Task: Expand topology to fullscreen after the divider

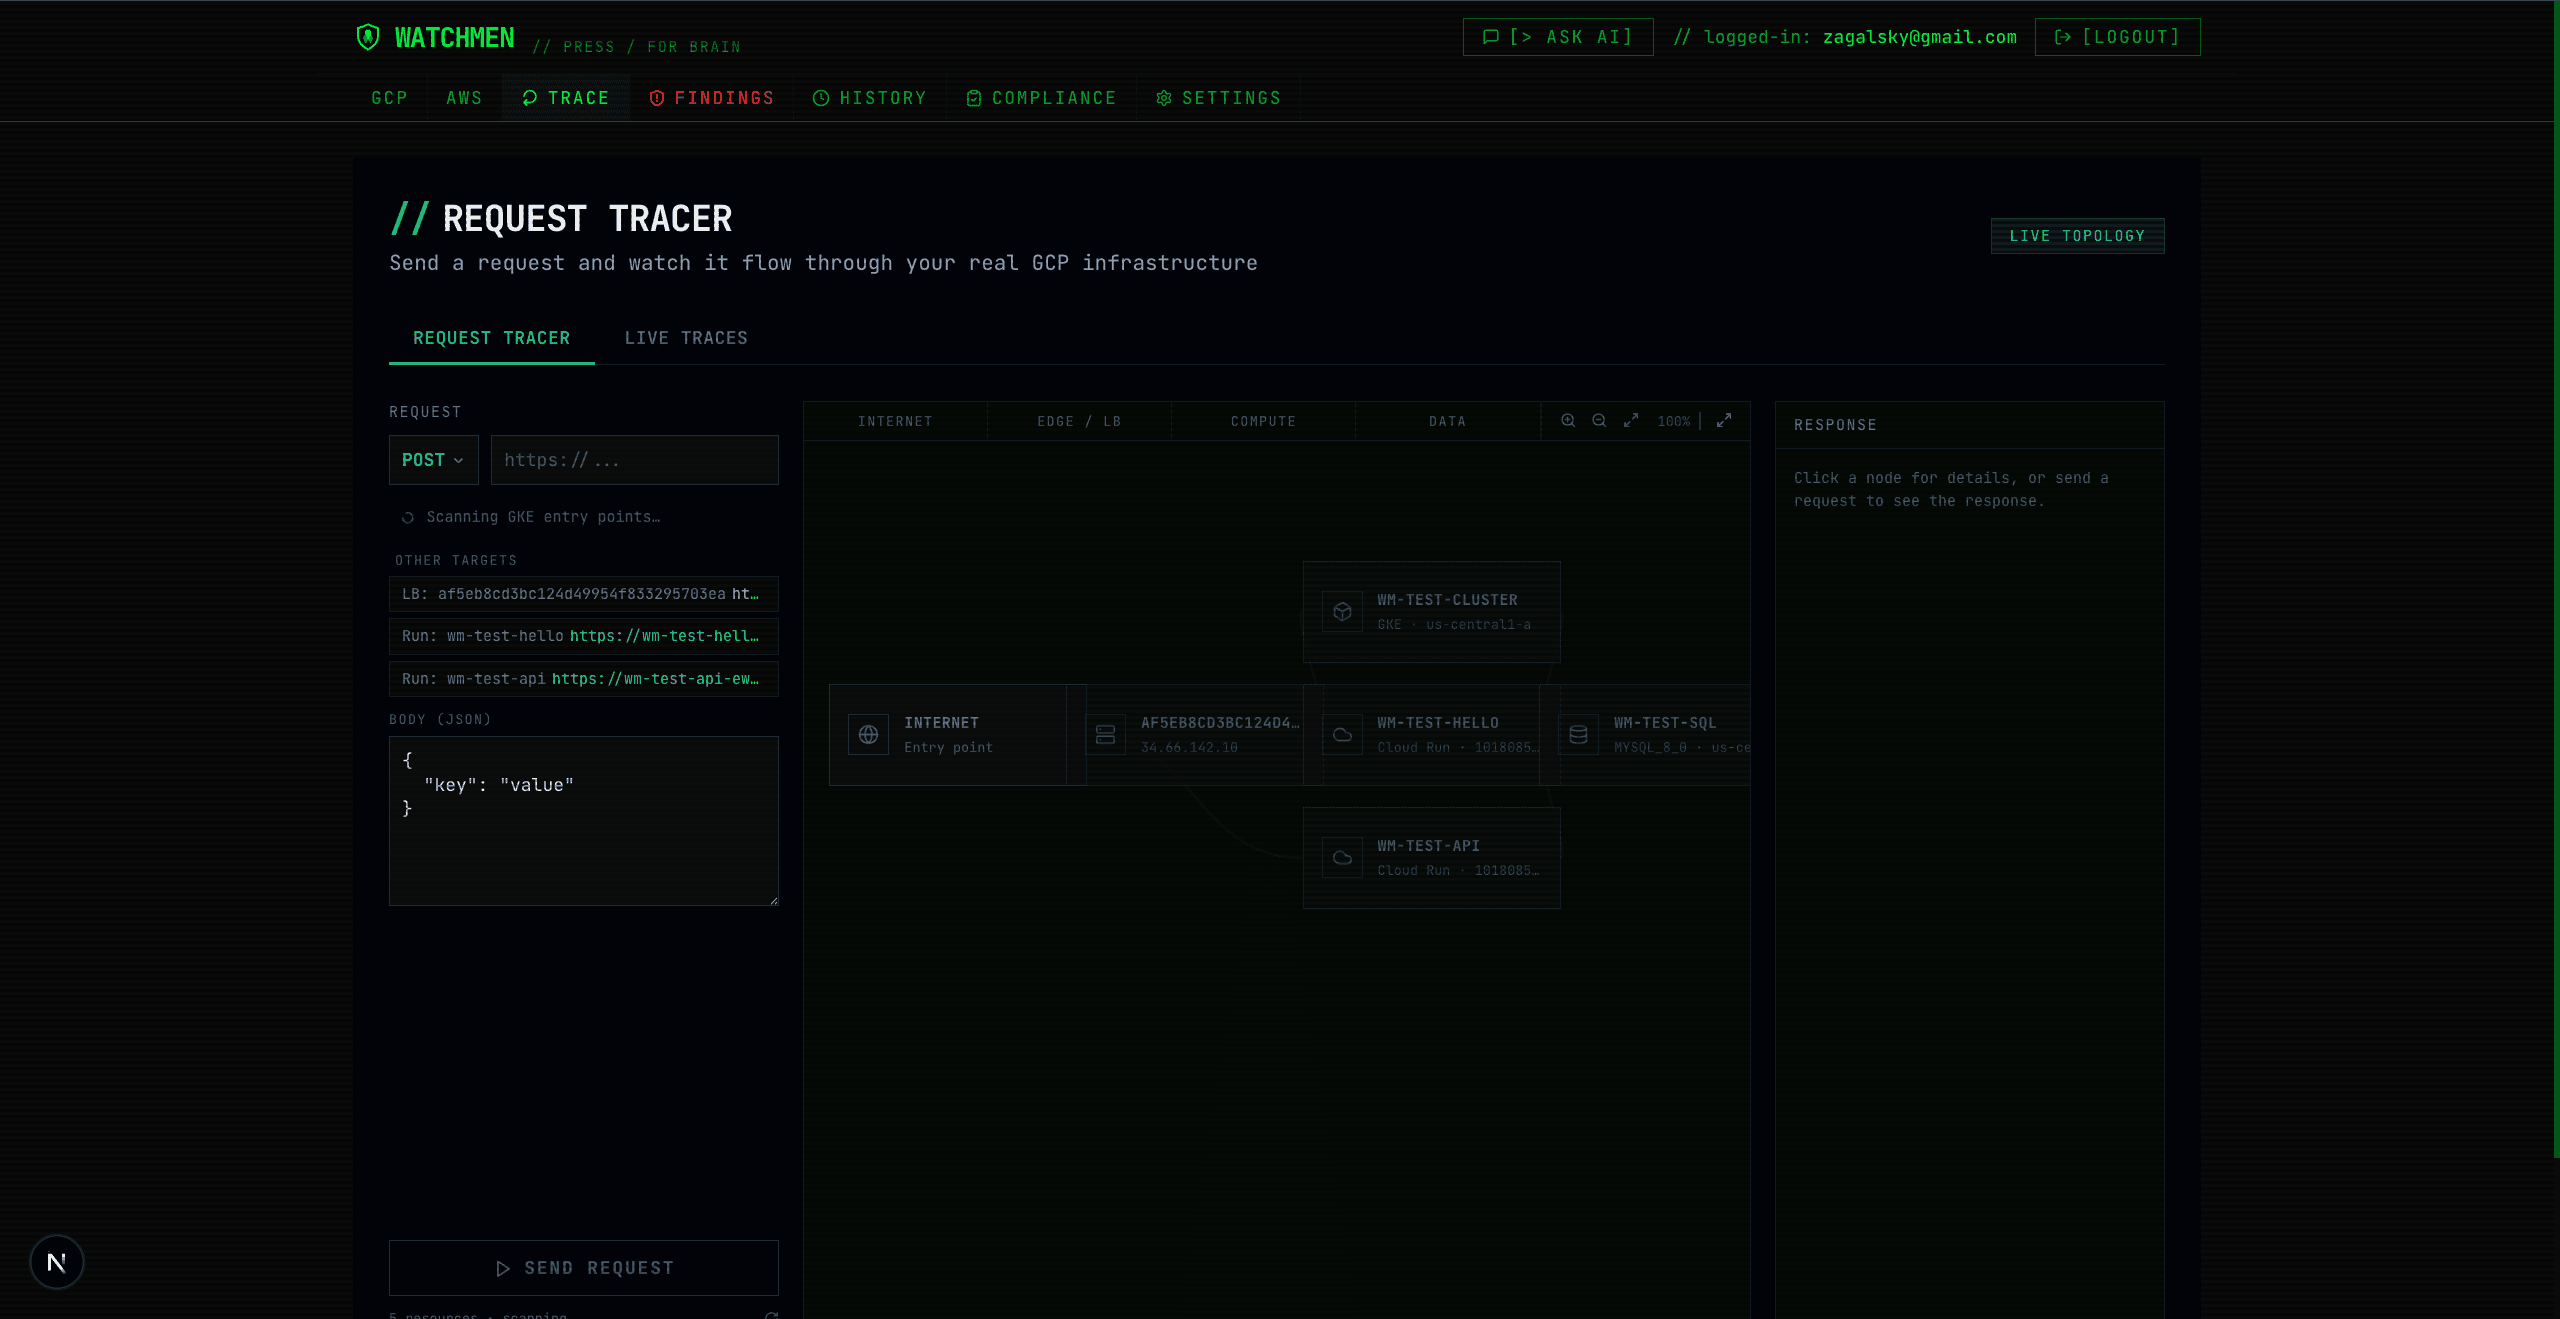Action: (x=1724, y=421)
